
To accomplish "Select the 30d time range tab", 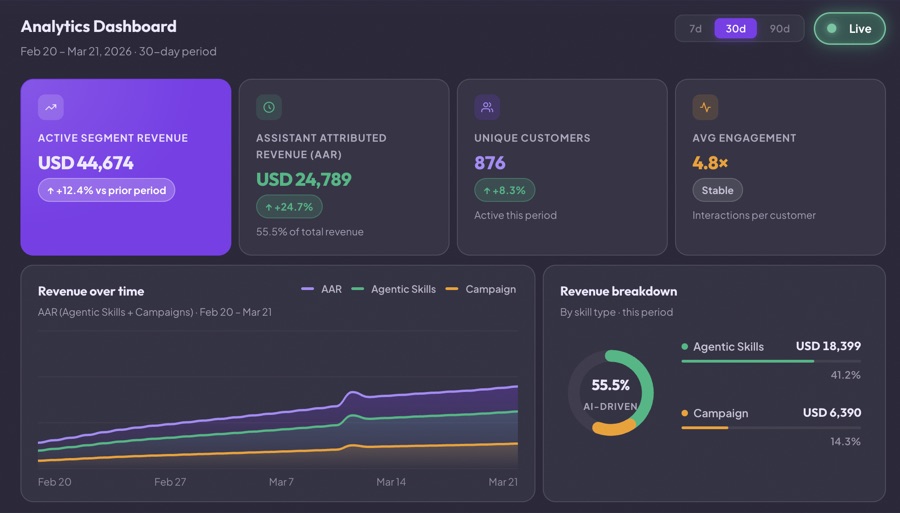I will (735, 29).
